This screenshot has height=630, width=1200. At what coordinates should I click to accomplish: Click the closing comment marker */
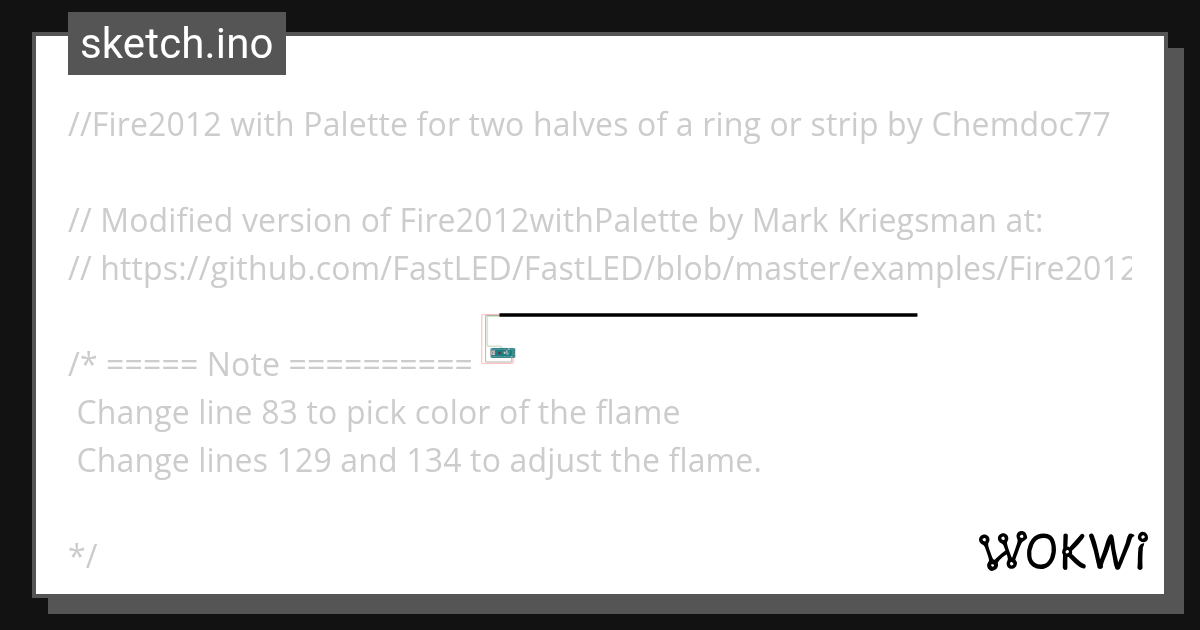pos(83,555)
